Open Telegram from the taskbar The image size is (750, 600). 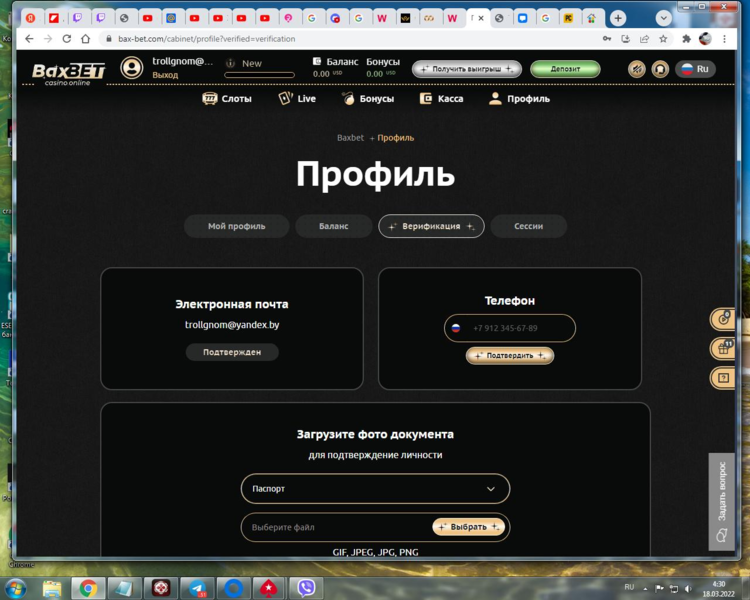[x=197, y=588]
